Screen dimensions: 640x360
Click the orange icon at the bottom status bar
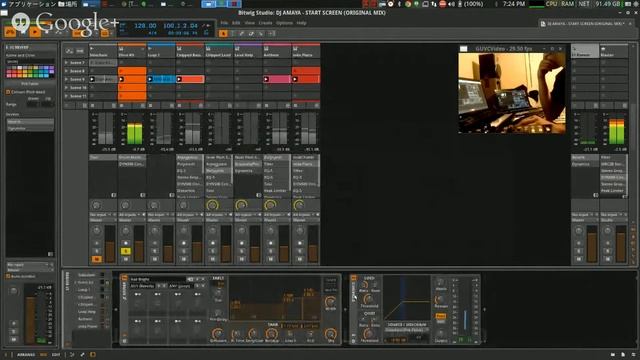click(x=93, y=355)
